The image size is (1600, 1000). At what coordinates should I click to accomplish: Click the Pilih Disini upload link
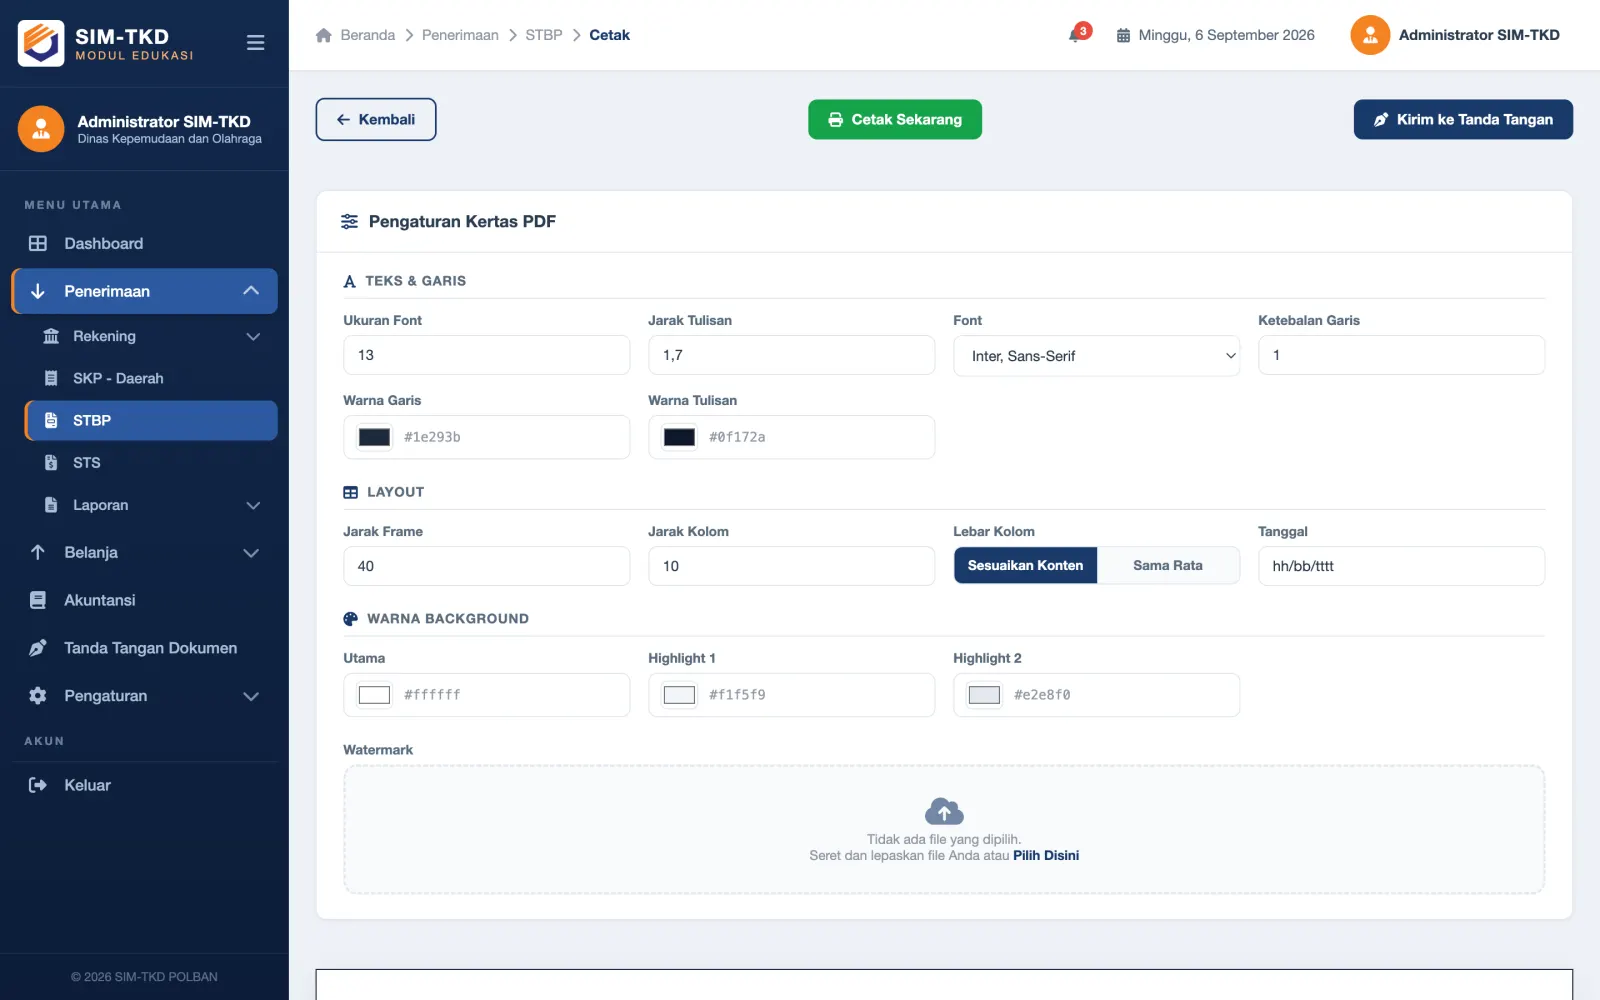tap(1046, 855)
